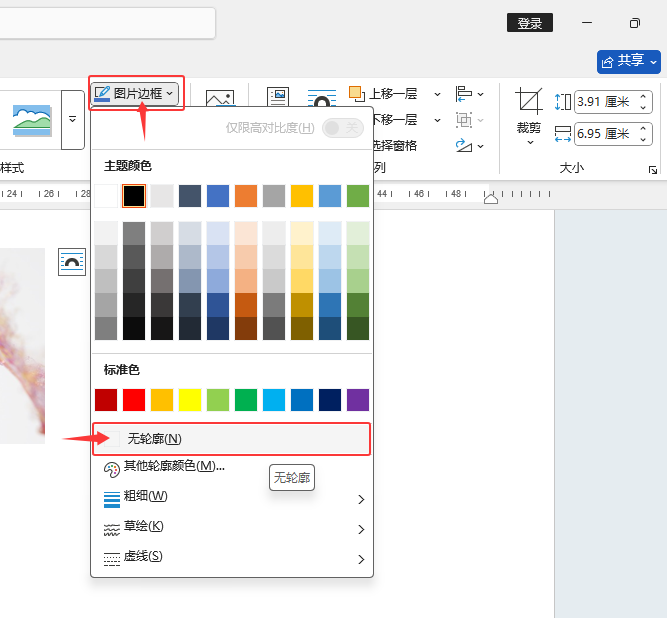This screenshot has height=618, width=667.
Task: Click Bring Forward (上移一层) button
Action: (x=383, y=94)
